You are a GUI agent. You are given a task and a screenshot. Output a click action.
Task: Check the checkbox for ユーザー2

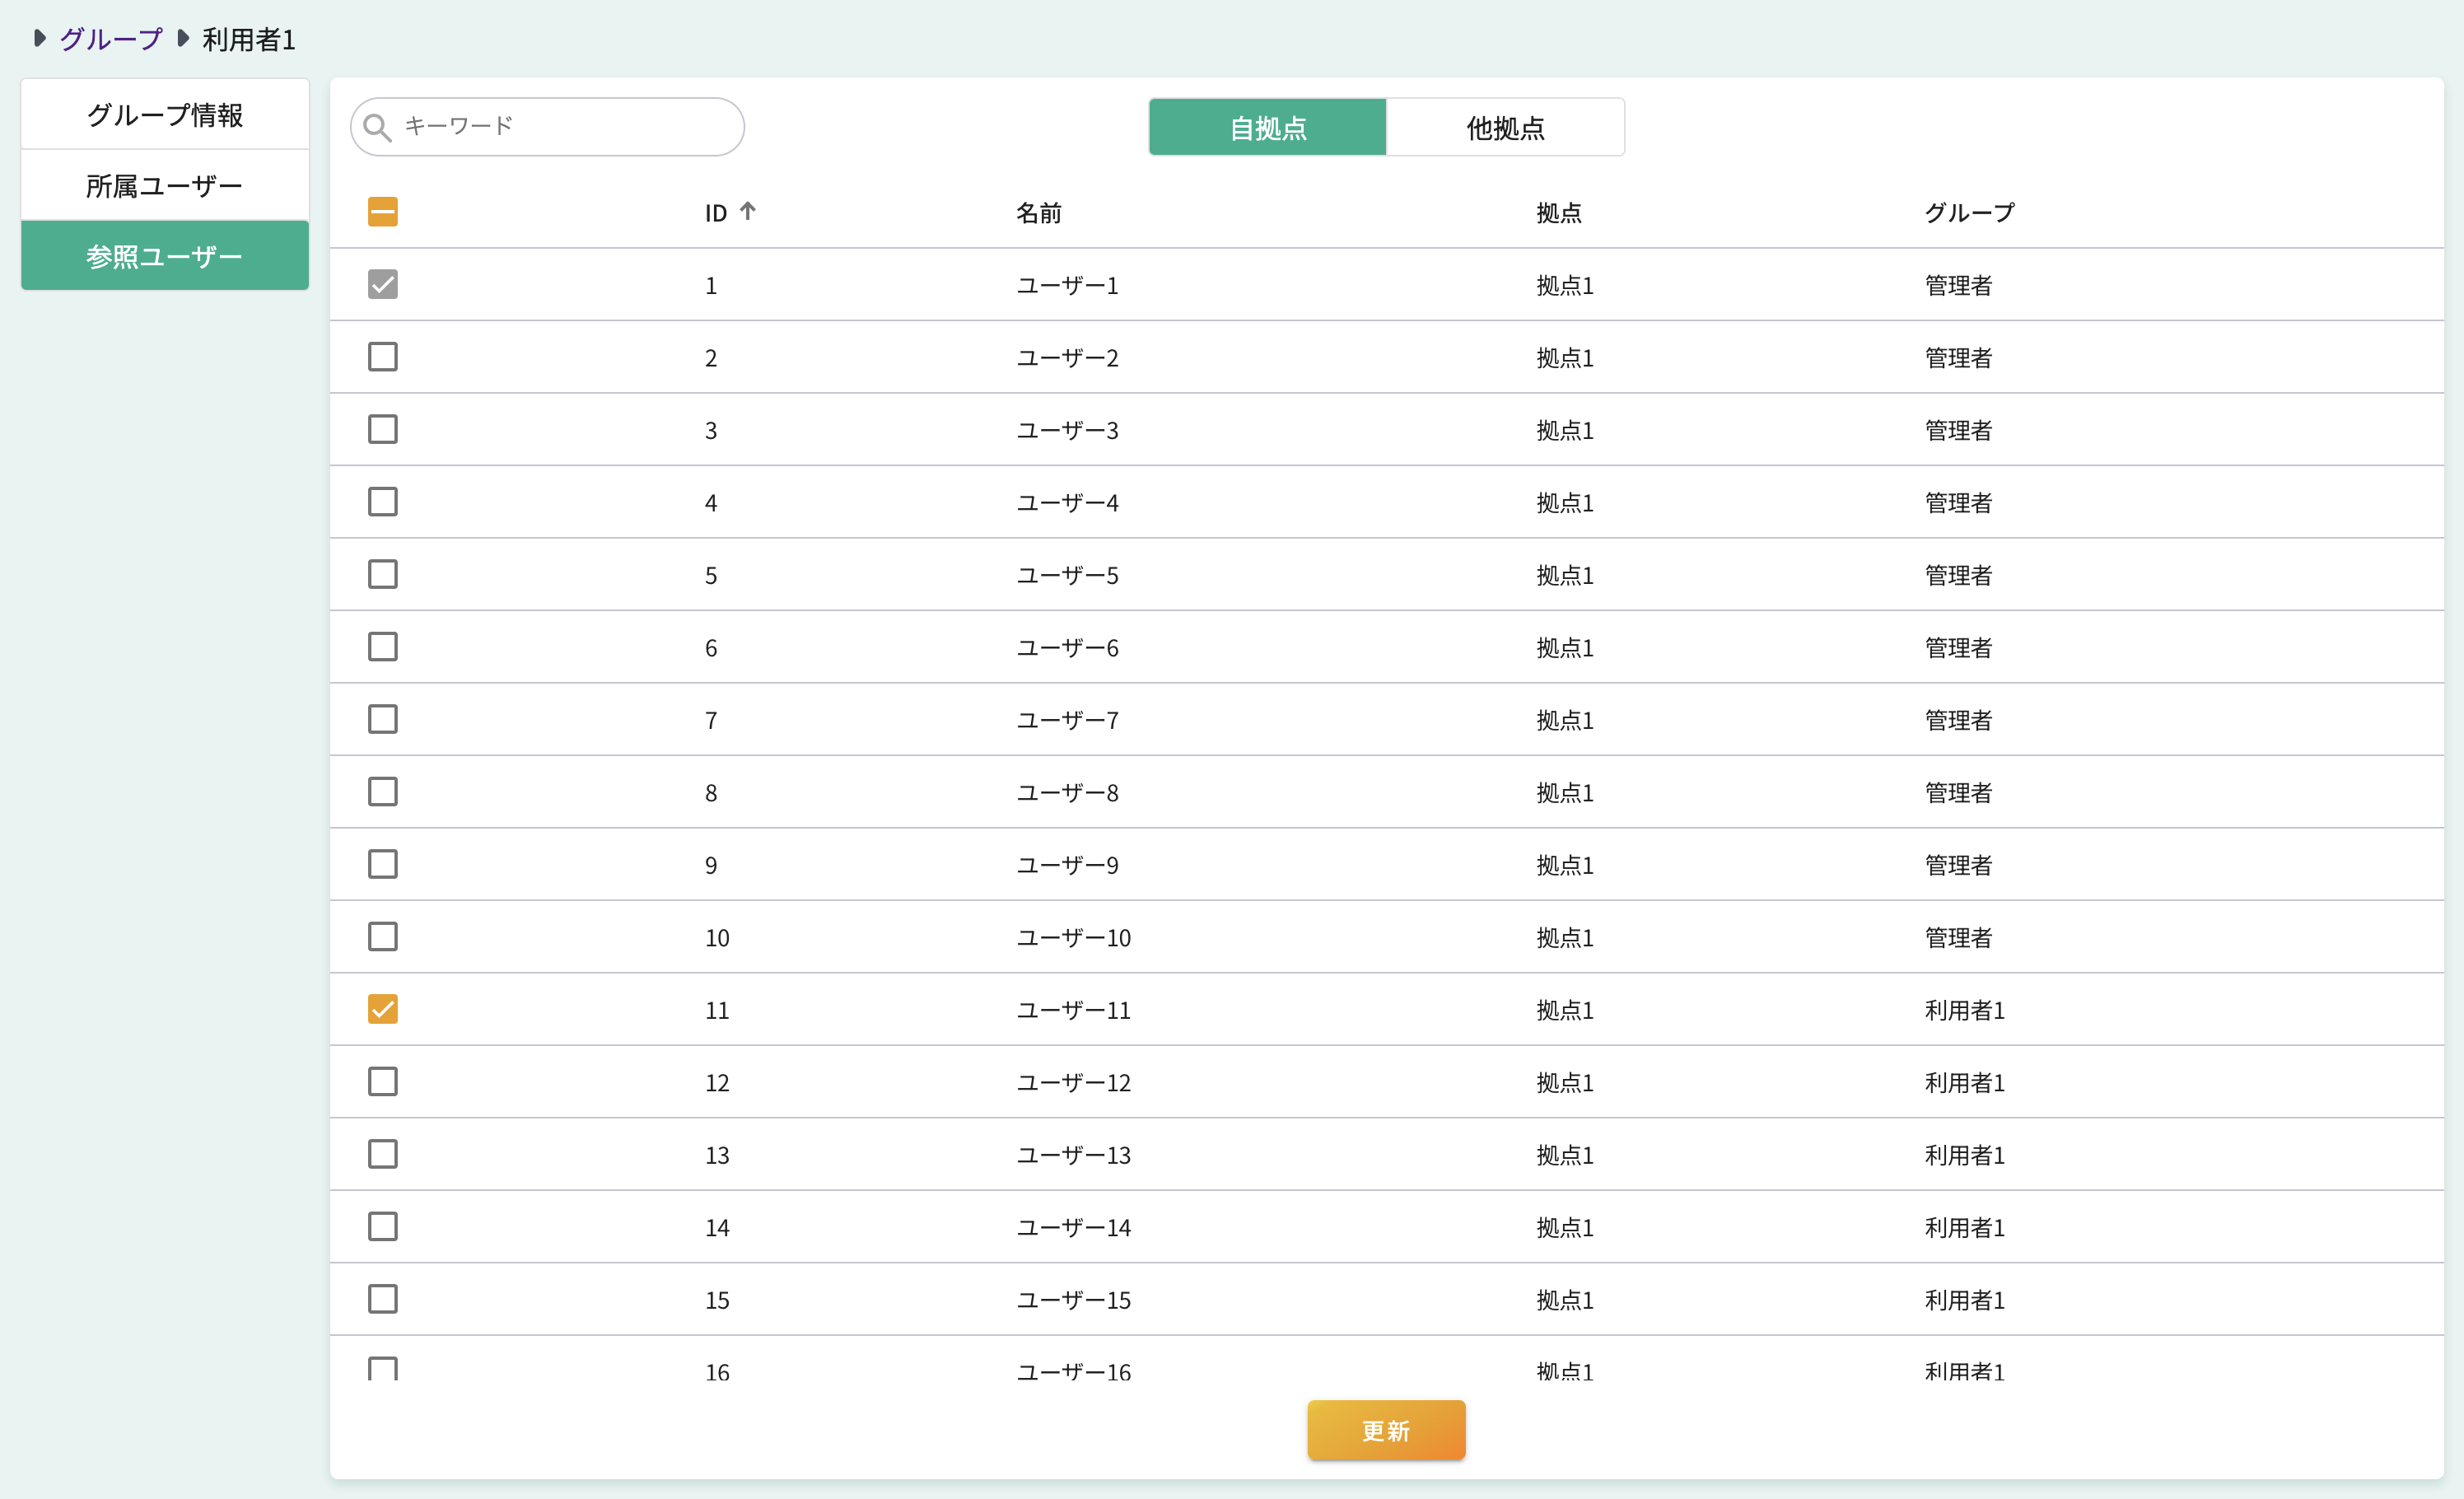pos(382,357)
